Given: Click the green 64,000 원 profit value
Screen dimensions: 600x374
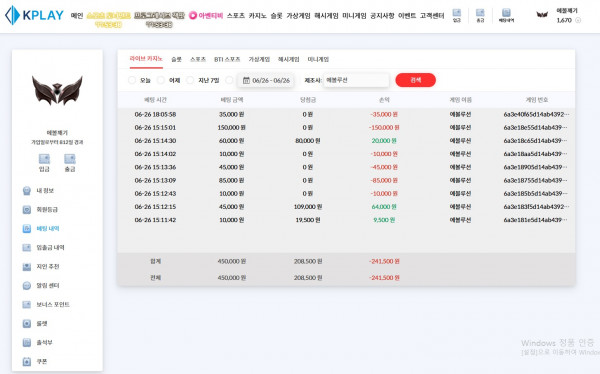Looking at the screenshot, I should coord(384,207).
